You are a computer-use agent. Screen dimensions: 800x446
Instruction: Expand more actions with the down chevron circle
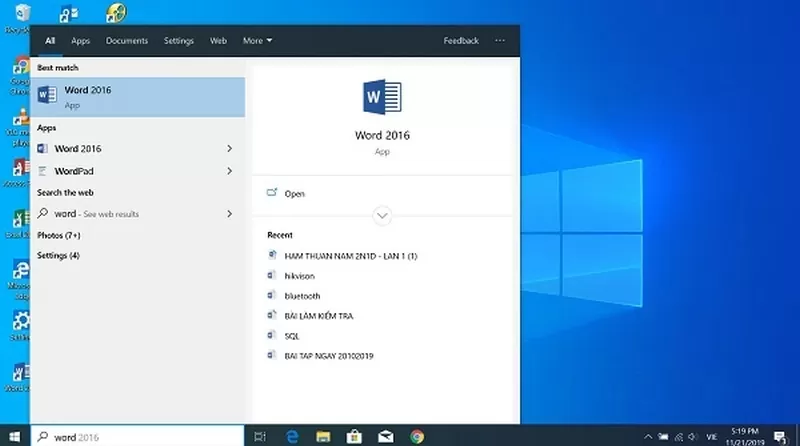tap(382, 216)
